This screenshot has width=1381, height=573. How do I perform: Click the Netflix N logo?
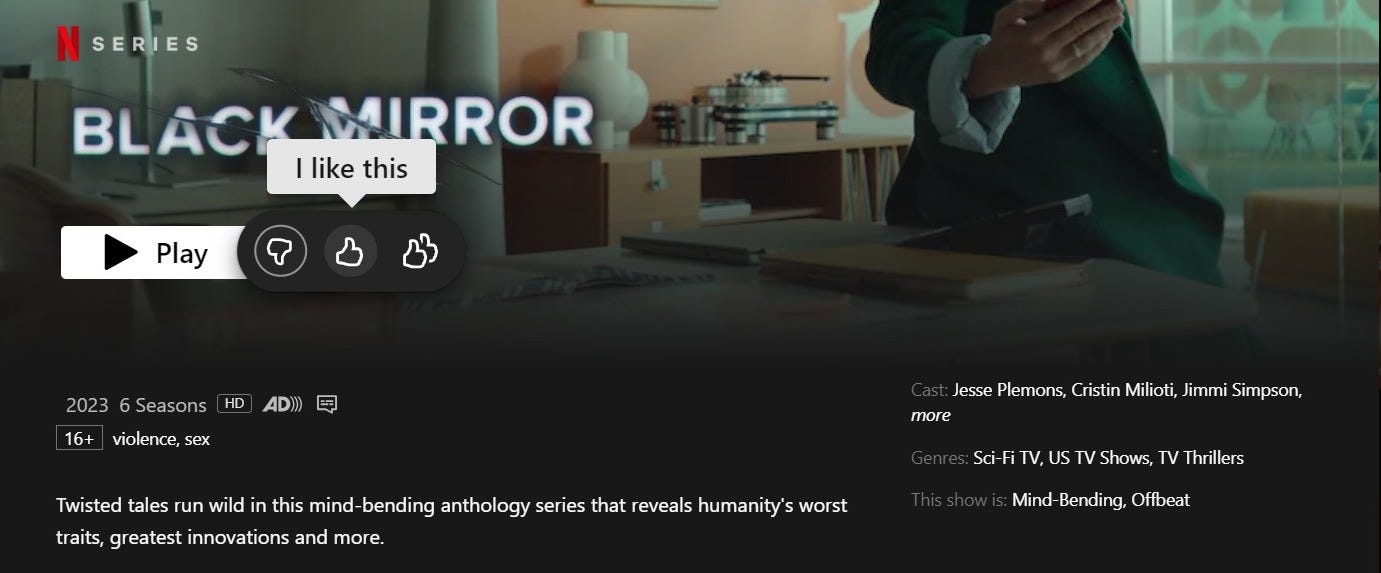tap(68, 44)
